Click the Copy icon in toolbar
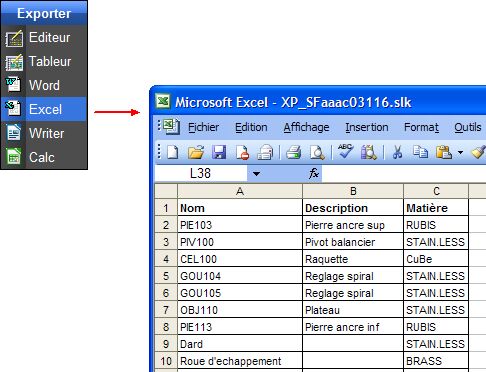Screen dimensions: 486x372 point(420,152)
